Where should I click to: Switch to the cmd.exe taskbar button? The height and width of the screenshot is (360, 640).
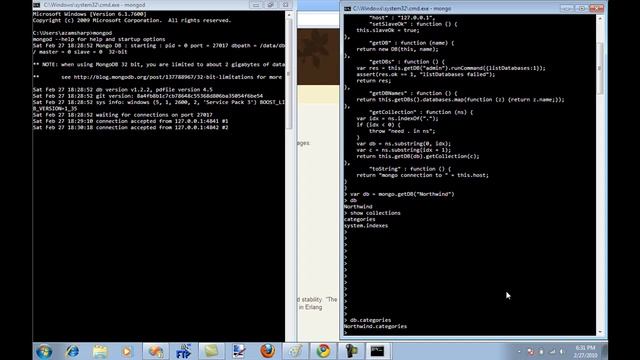pyautogui.click(x=378, y=351)
